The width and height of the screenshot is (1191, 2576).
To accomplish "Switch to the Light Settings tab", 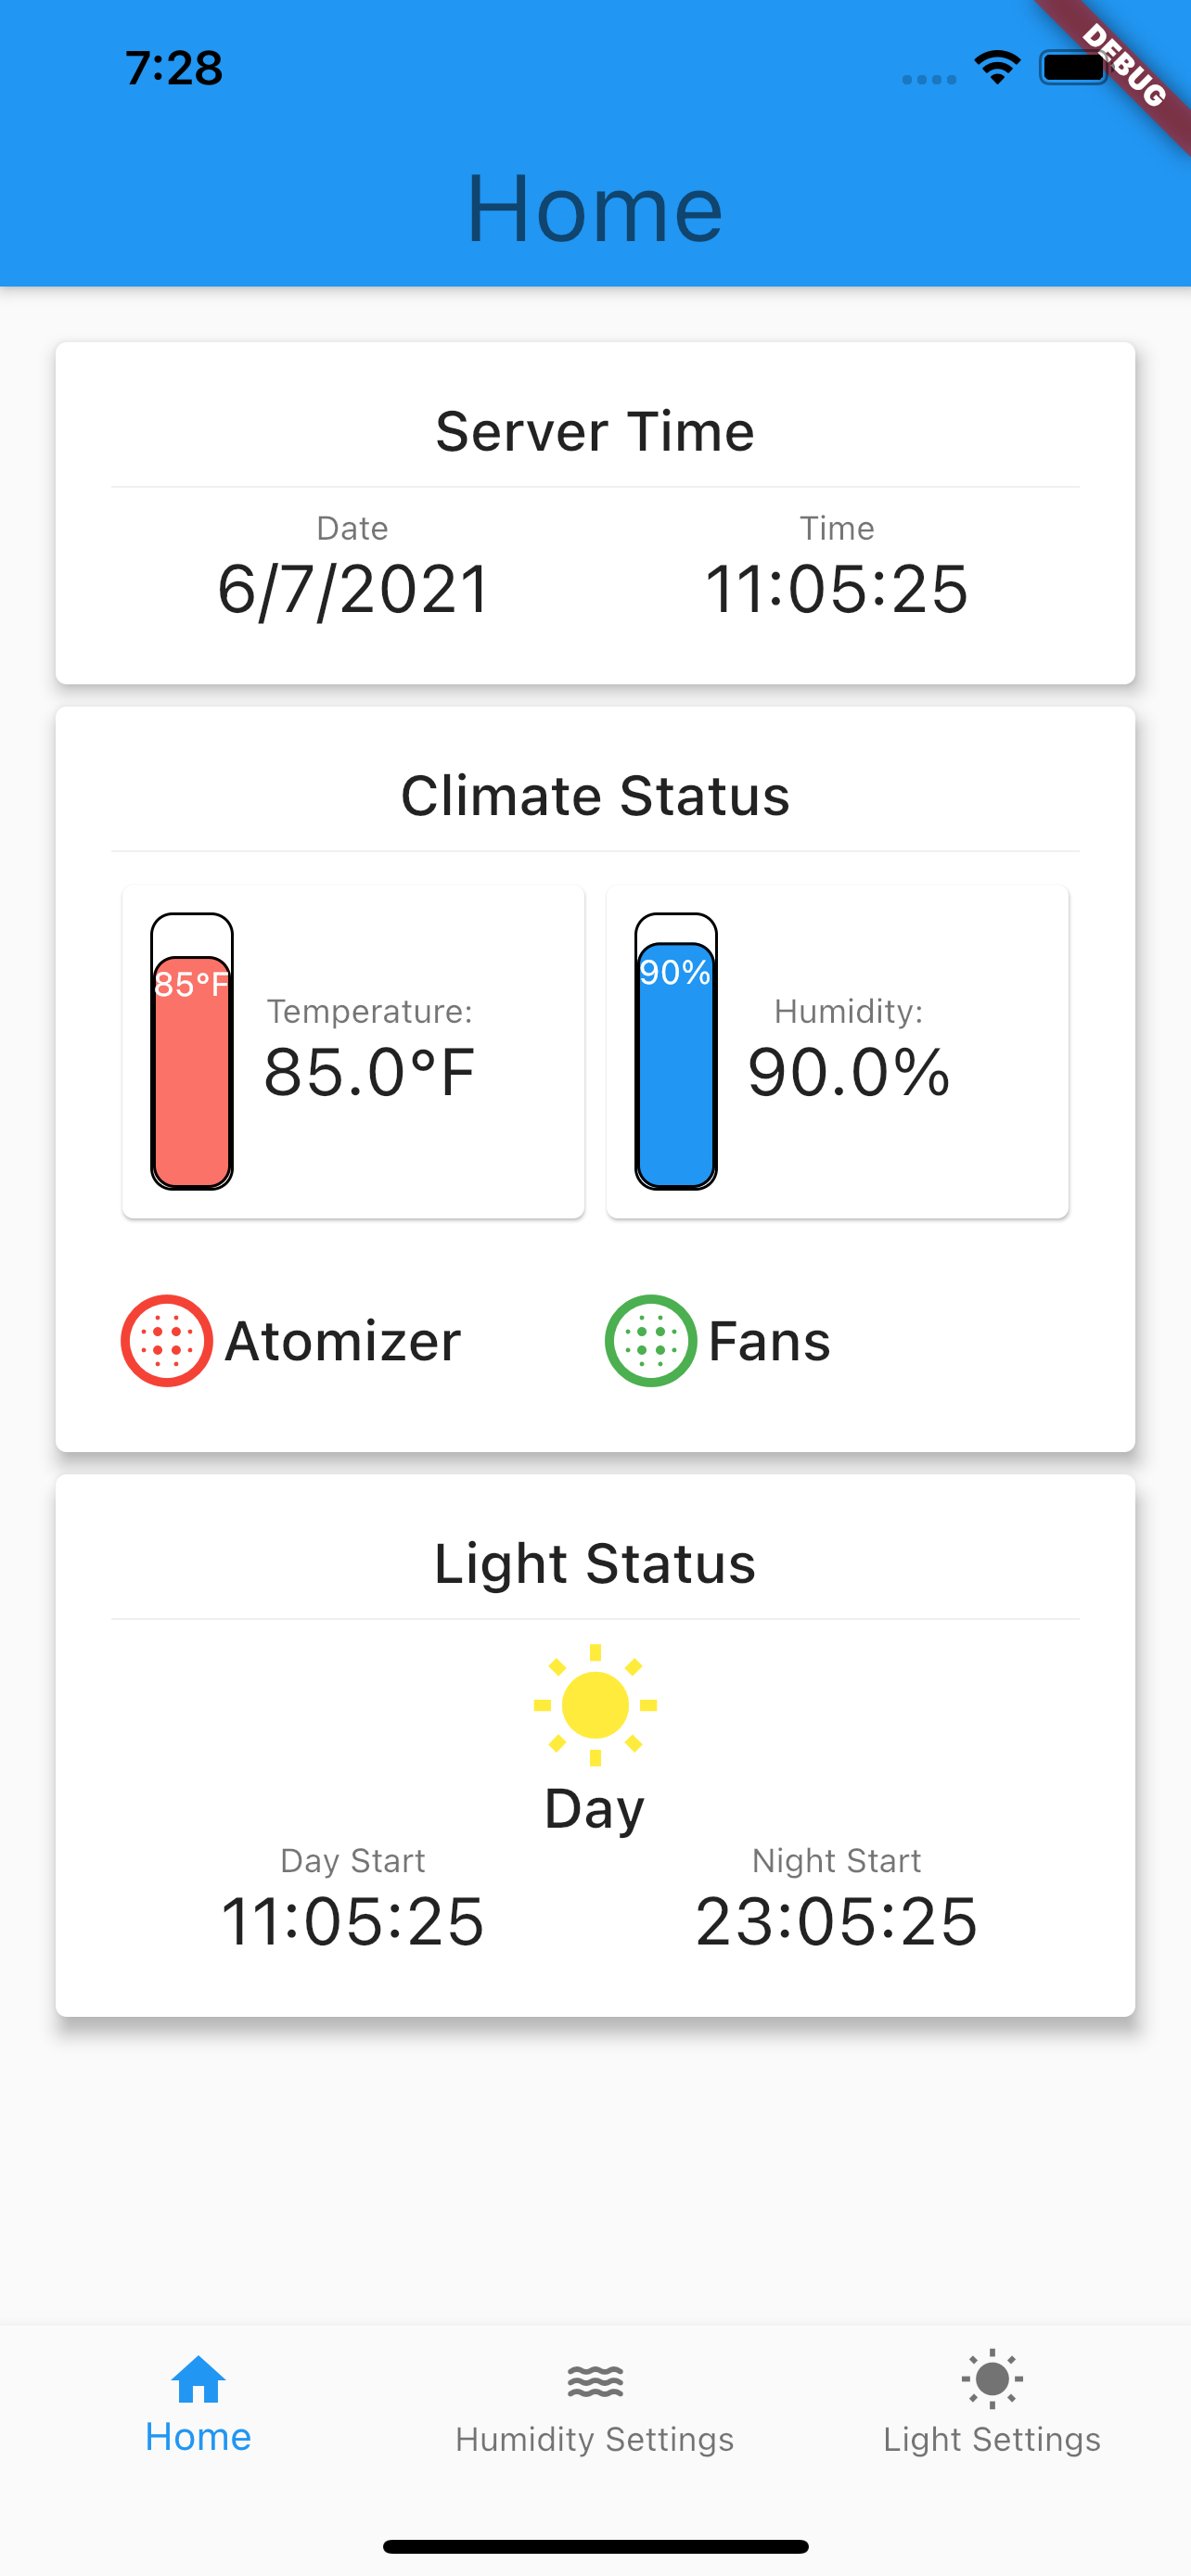I will click(x=992, y=2438).
